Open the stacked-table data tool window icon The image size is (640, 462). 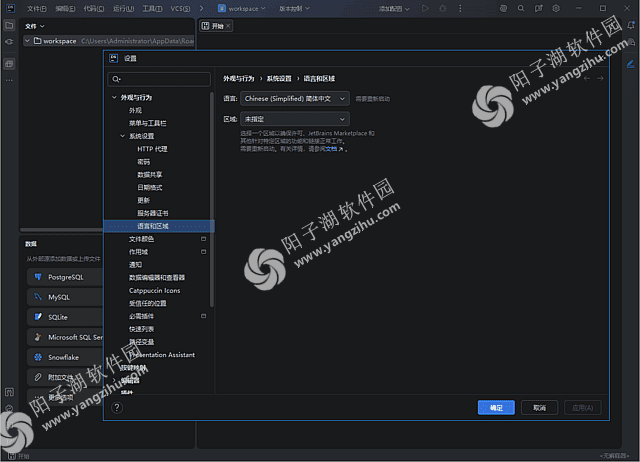pyautogui.click(x=9, y=64)
